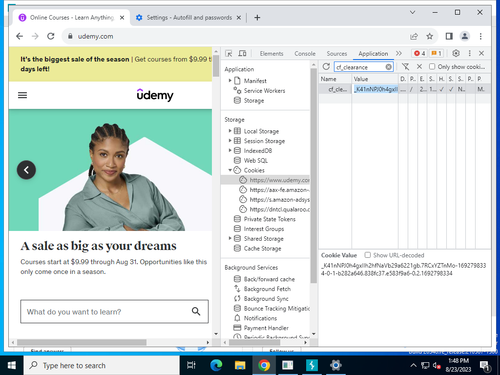Bookmark this page with the star
500x375 pixels.
pos(430,36)
